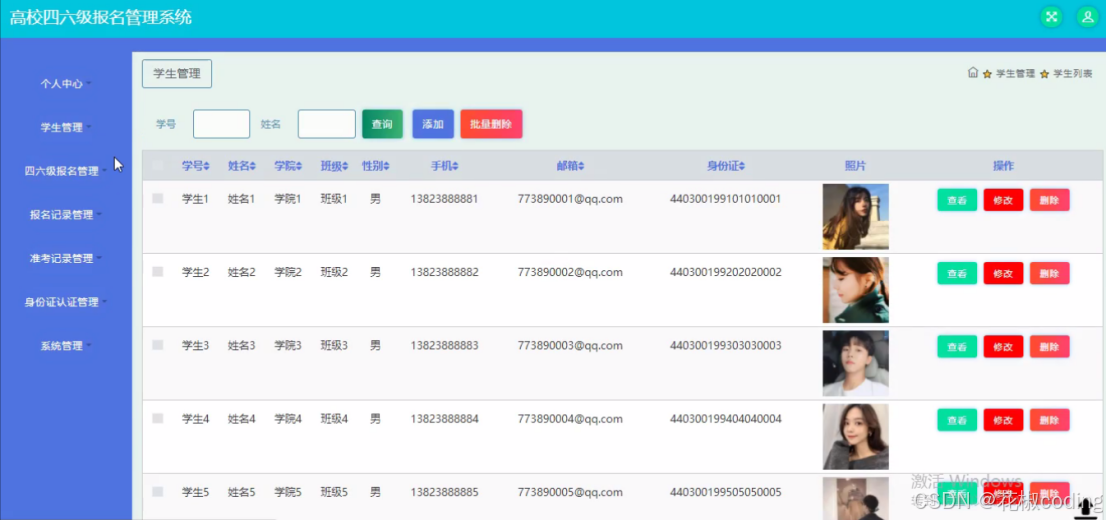Tick the select-all checkbox in table header
Viewport: 1107px width, 521px height.
coord(157,166)
